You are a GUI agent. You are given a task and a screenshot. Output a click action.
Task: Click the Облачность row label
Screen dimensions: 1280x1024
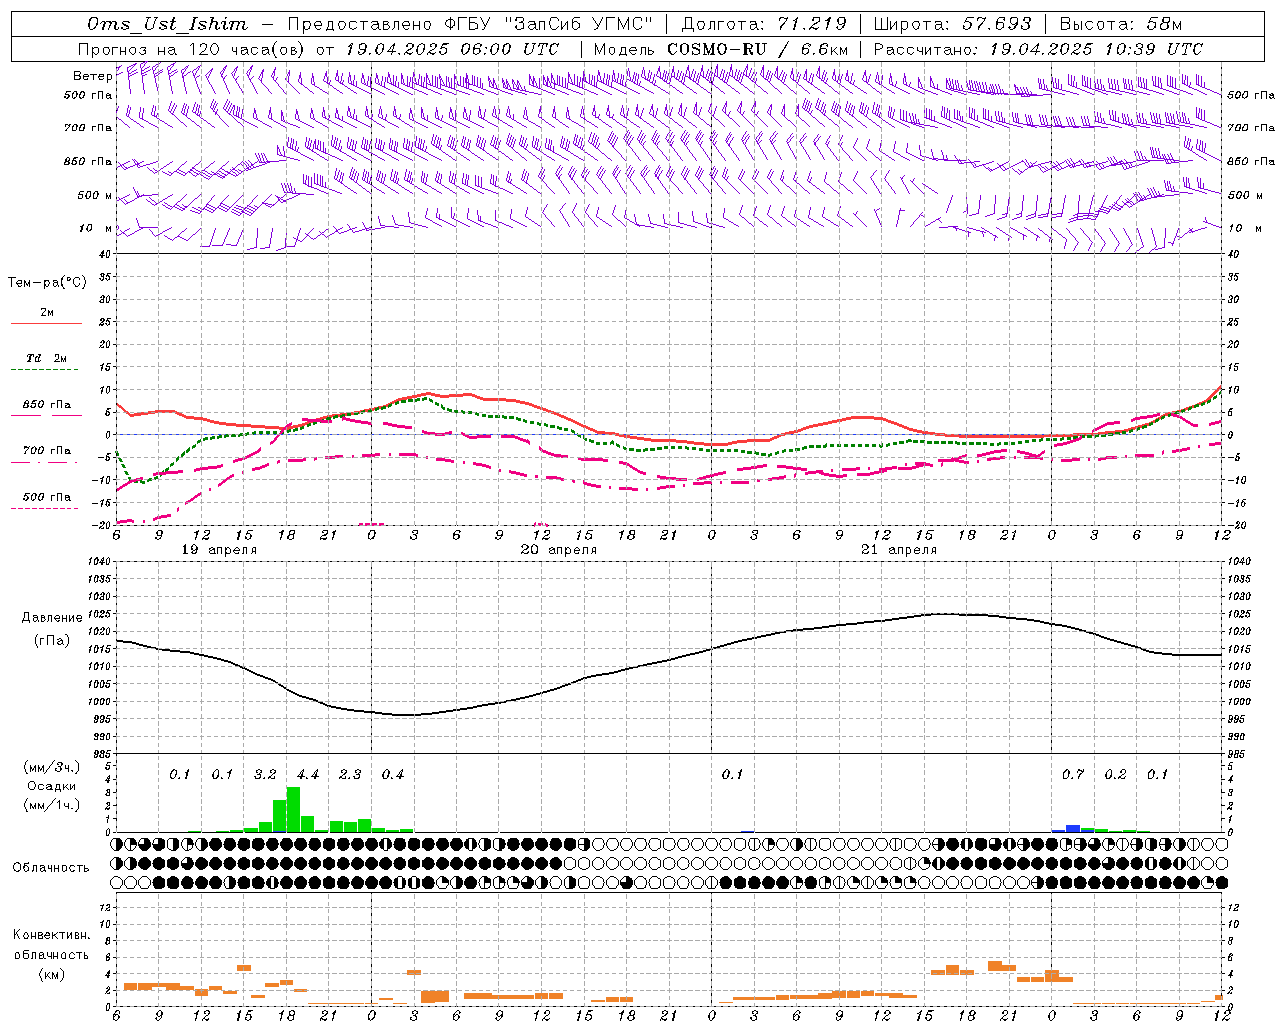pyautogui.click(x=51, y=868)
